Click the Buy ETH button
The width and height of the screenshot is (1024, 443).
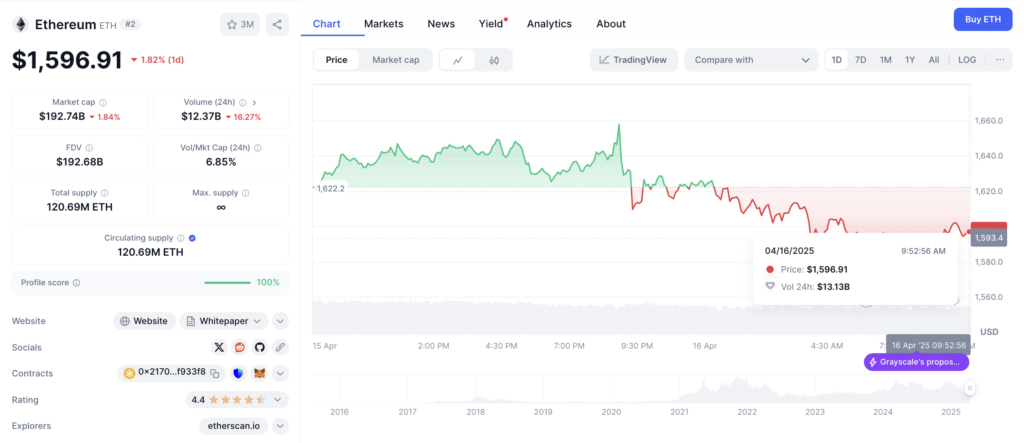point(983,20)
